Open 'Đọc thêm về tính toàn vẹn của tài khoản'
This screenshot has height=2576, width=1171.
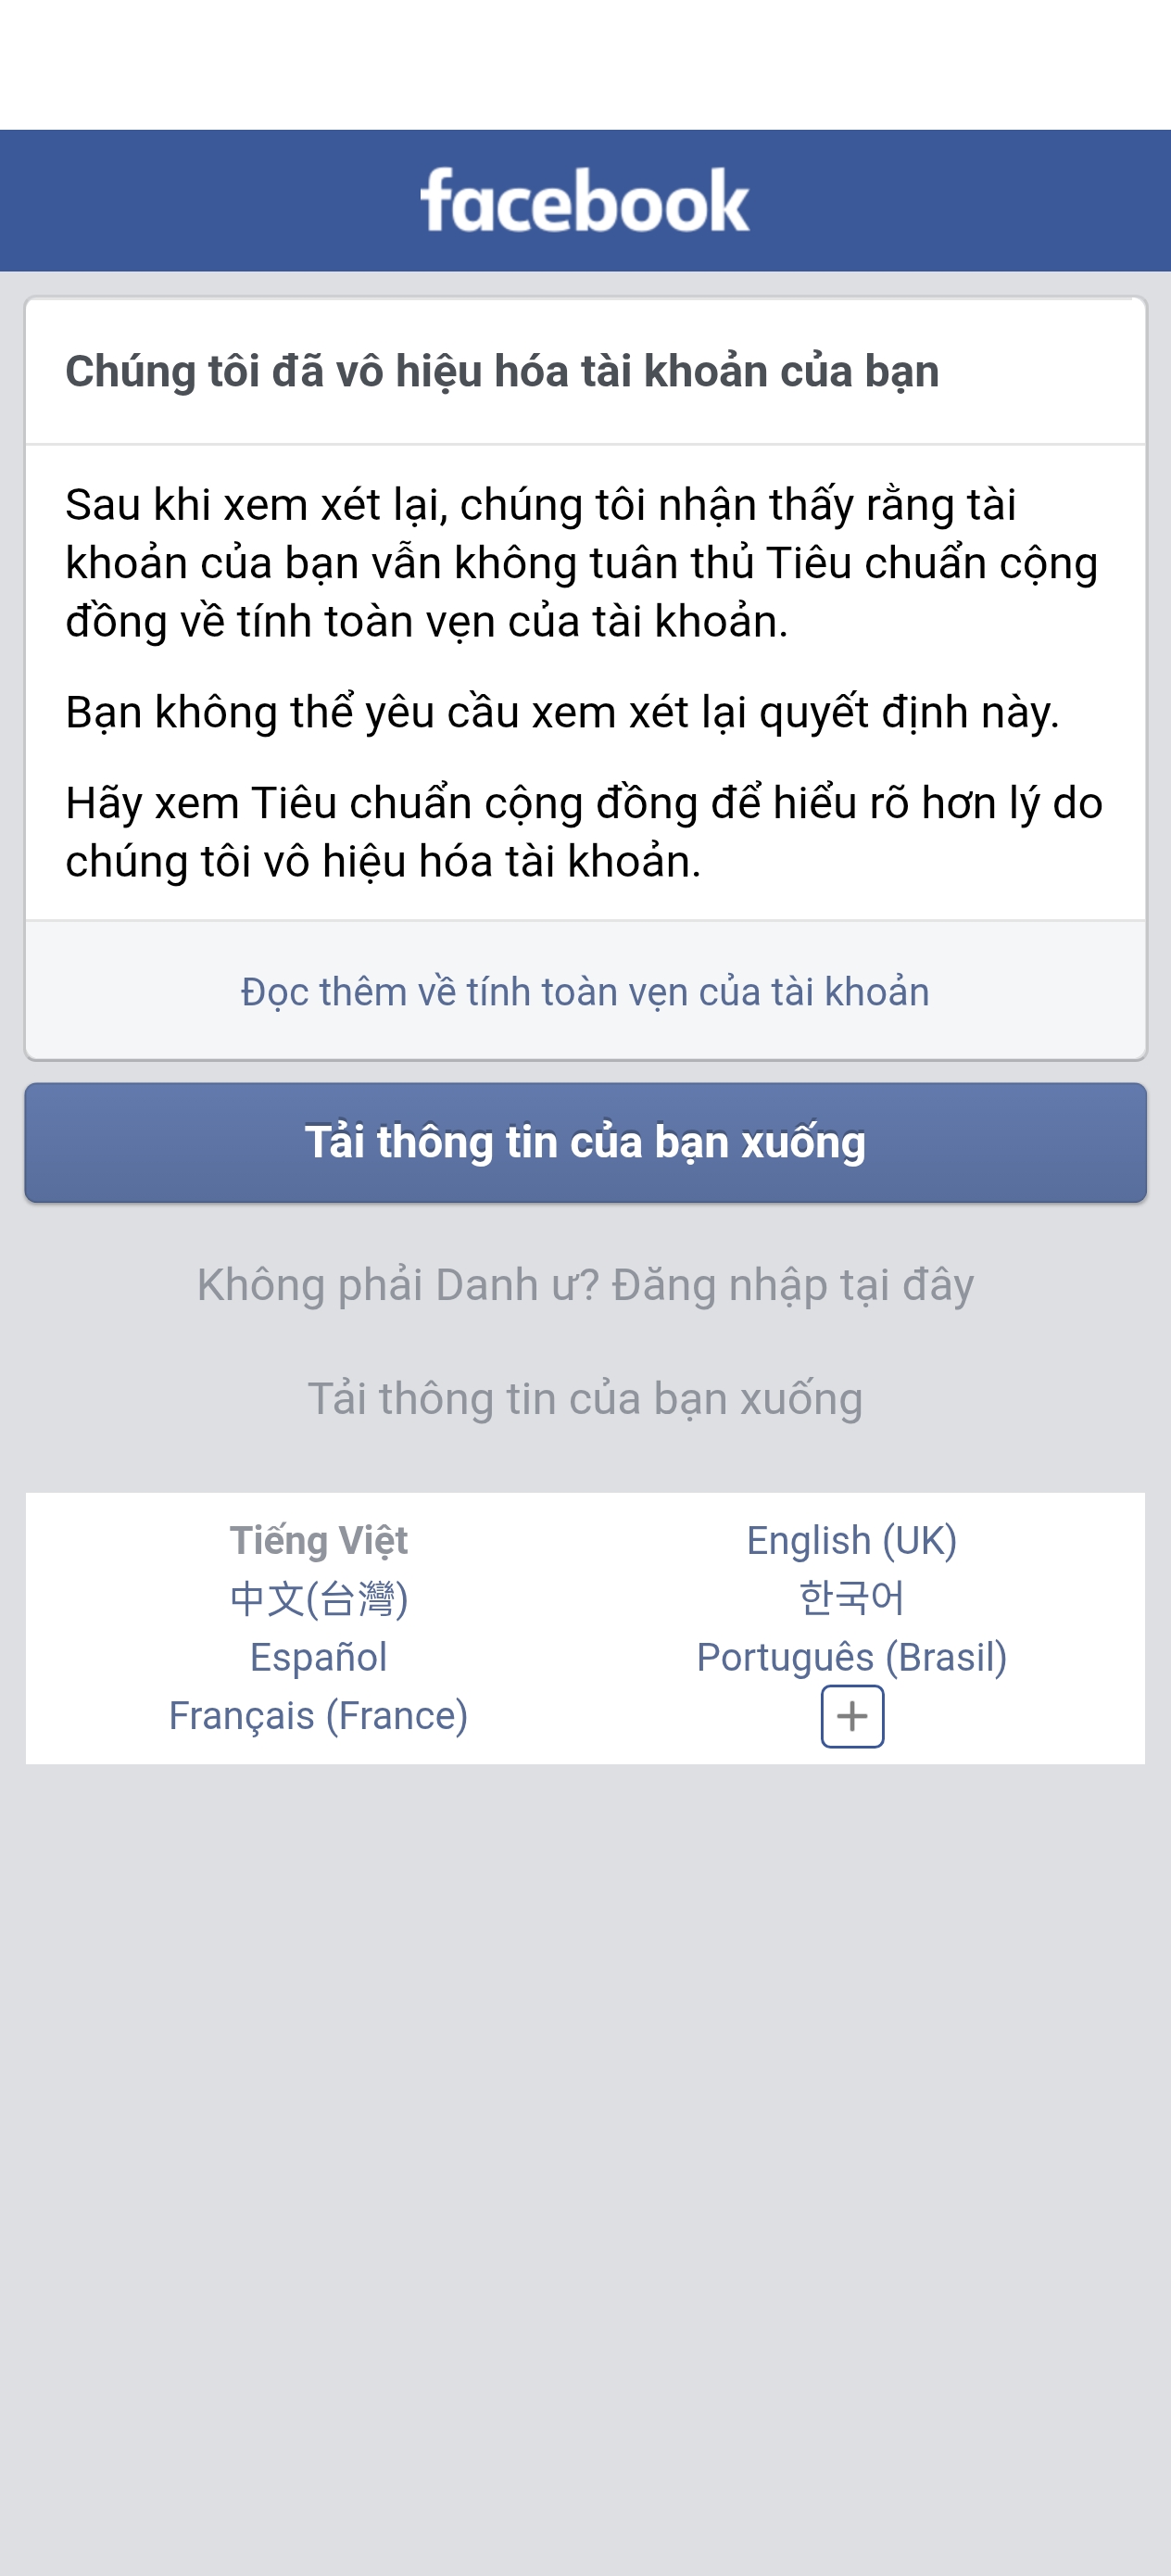pos(585,992)
